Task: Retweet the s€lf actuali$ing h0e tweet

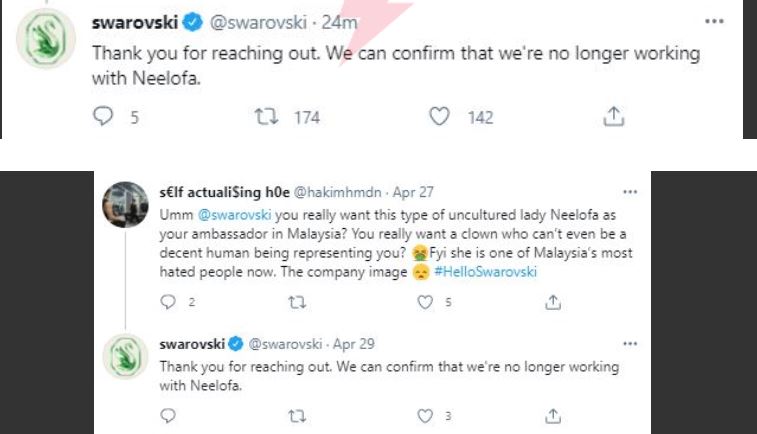Action: click(296, 302)
